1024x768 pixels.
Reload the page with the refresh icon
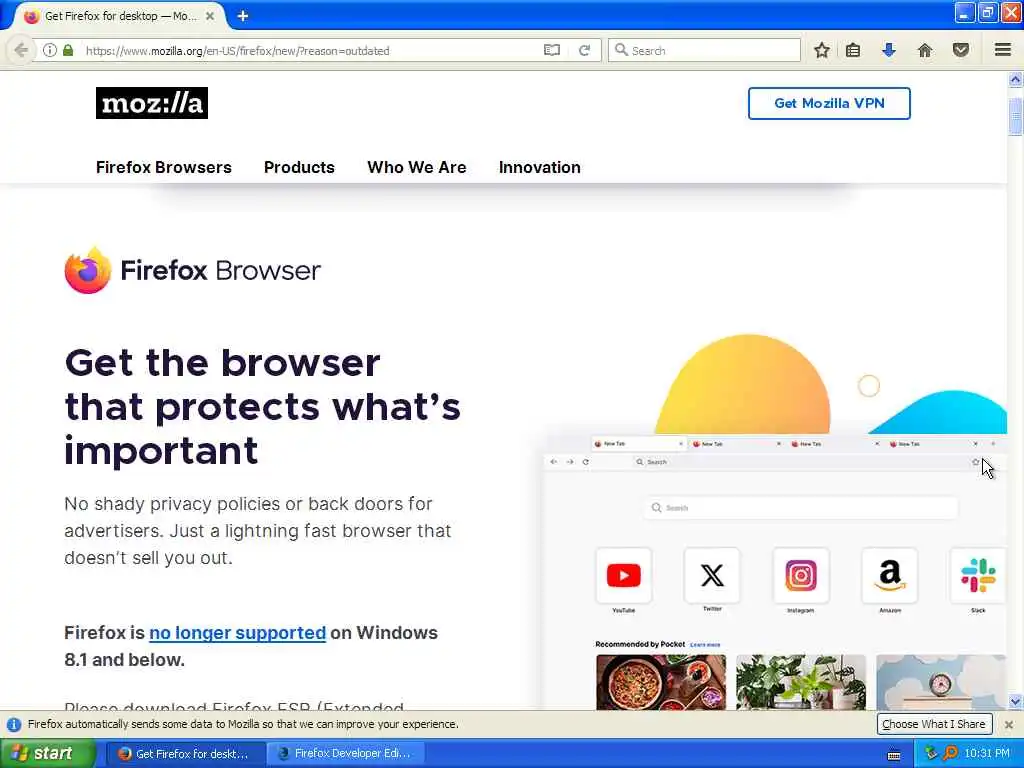584,50
